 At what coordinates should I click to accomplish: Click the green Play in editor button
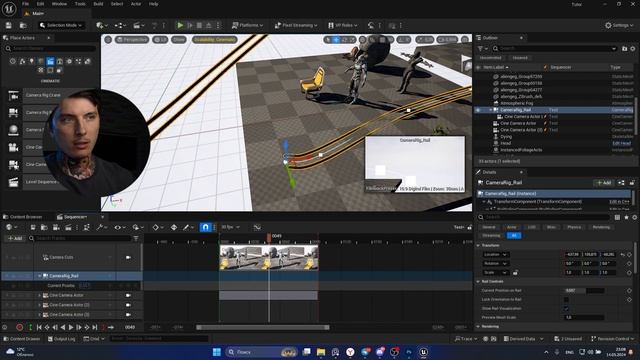coord(180,25)
